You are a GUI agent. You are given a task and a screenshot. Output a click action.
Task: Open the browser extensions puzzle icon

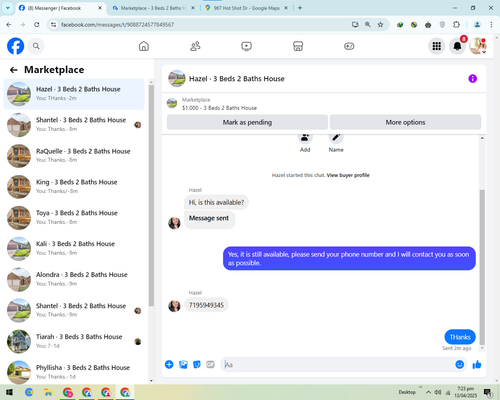tap(456, 24)
